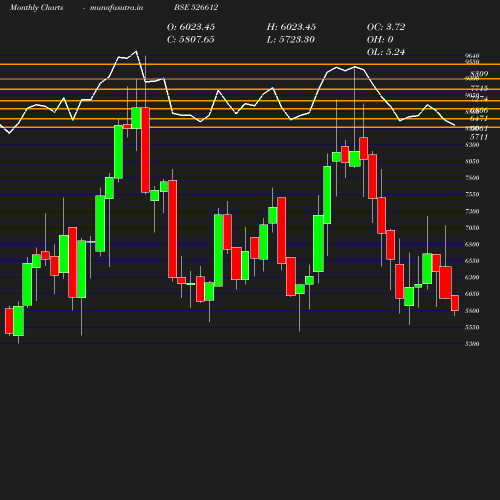Screen dimensions: 500x500
Task: Select the high price H: 6023.45
Action: 291,27
